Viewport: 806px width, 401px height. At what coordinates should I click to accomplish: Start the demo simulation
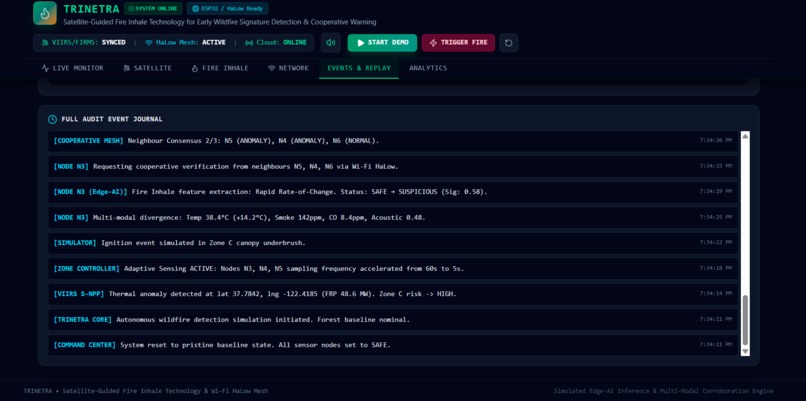382,43
